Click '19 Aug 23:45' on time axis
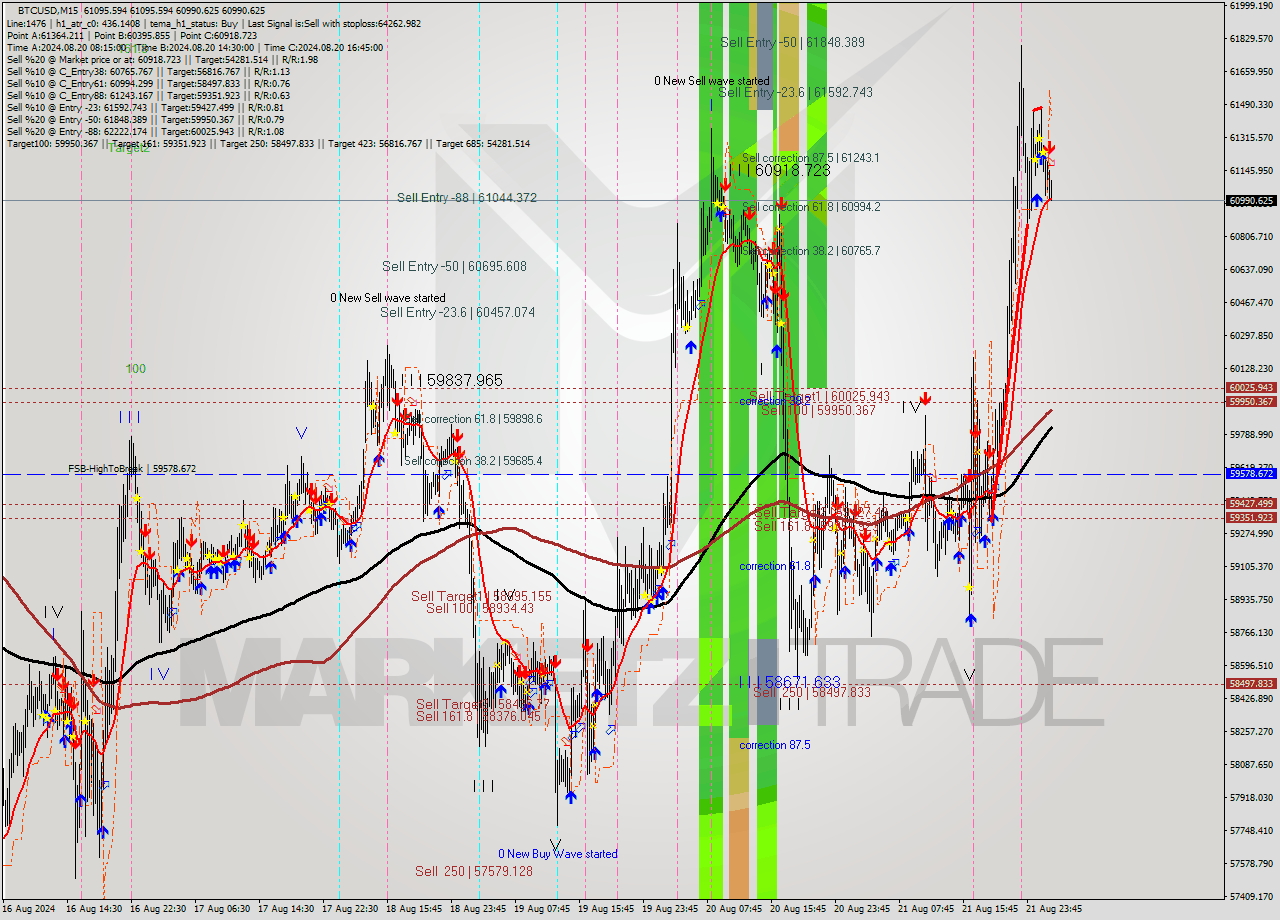The height and width of the screenshot is (920, 1280). [x=671, y=909]
